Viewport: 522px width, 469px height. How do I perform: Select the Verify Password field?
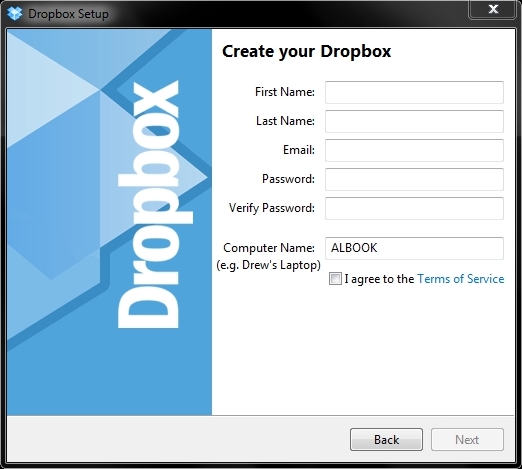coord(414,208)
